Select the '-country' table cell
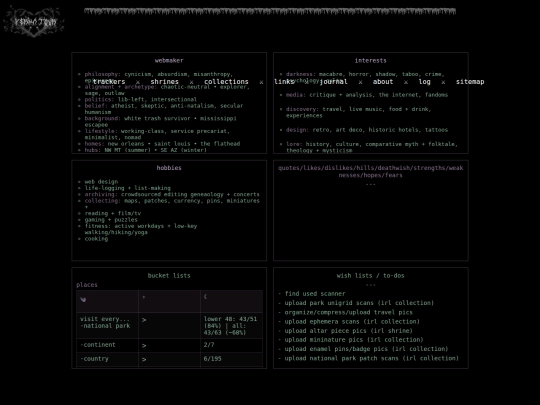The image size is (540, 405). [107, 360]
